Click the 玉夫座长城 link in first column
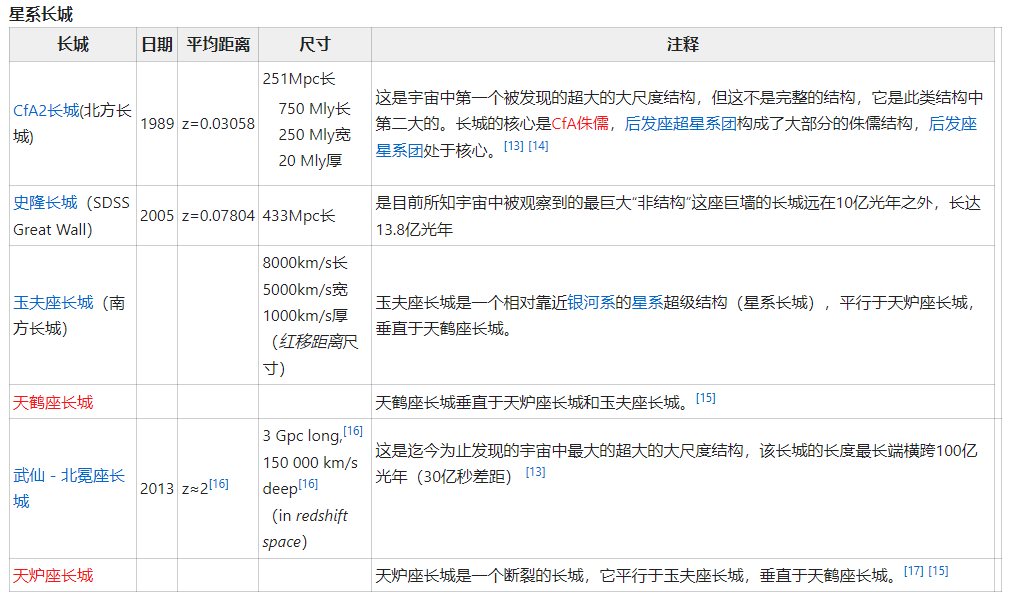Screen dimensions: 1009x599 tap(53, 302)
